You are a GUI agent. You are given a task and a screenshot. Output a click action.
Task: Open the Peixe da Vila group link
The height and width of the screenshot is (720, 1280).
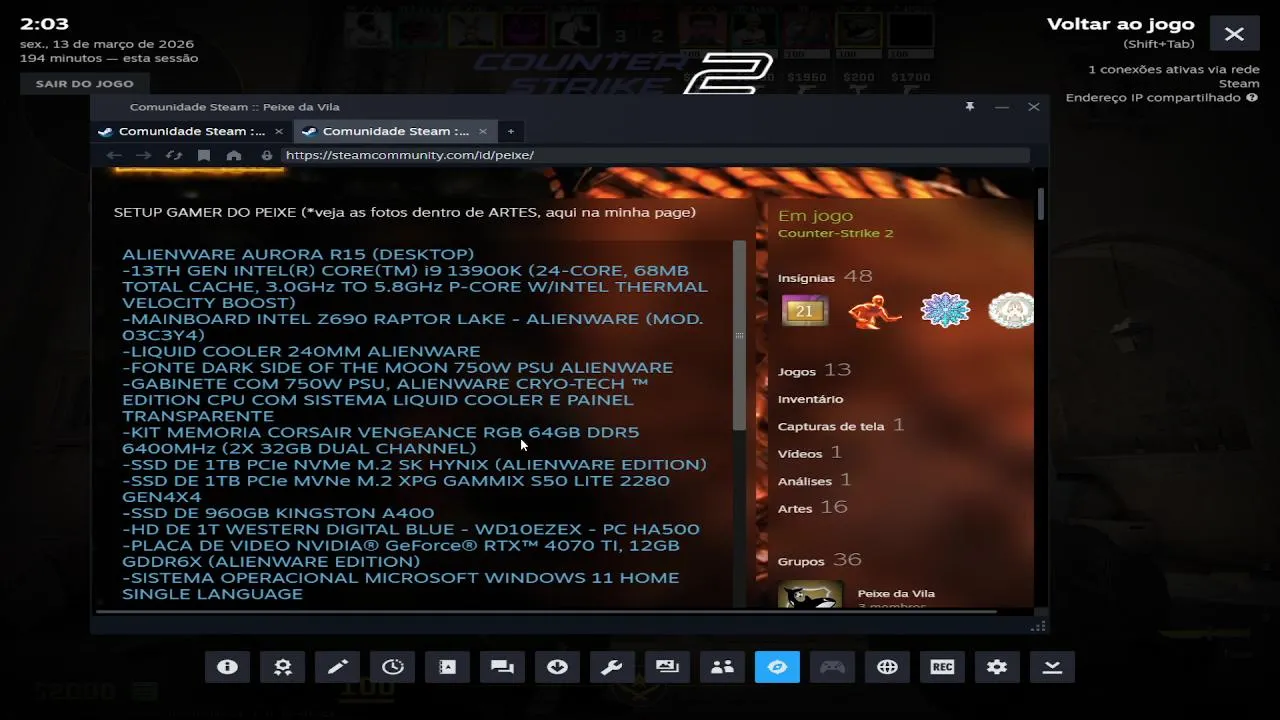(x=896, y=593)
